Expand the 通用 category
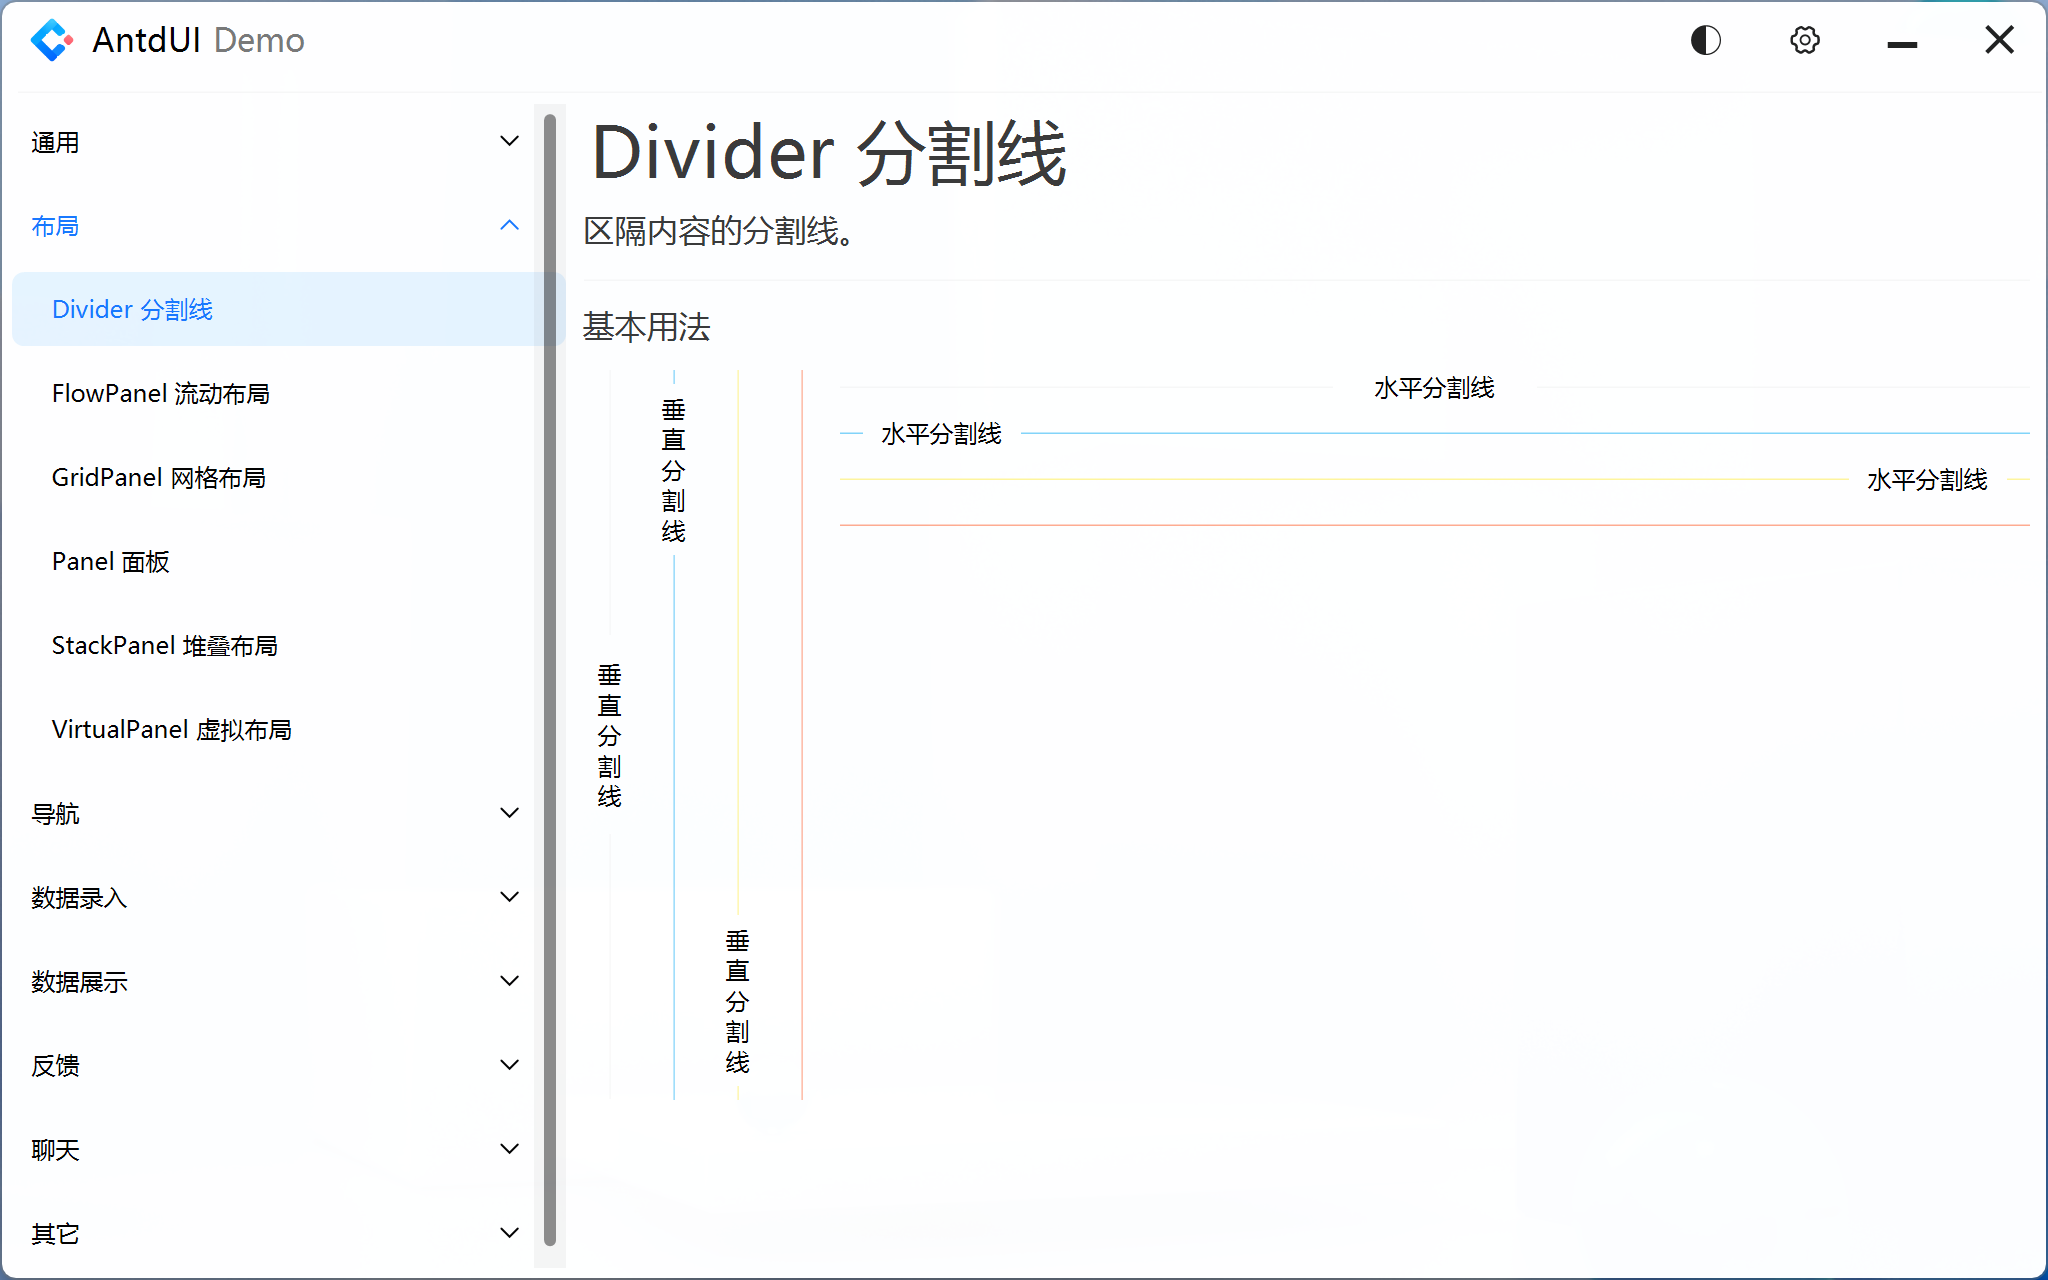The image size is (2048, 1280). (270, 142)
